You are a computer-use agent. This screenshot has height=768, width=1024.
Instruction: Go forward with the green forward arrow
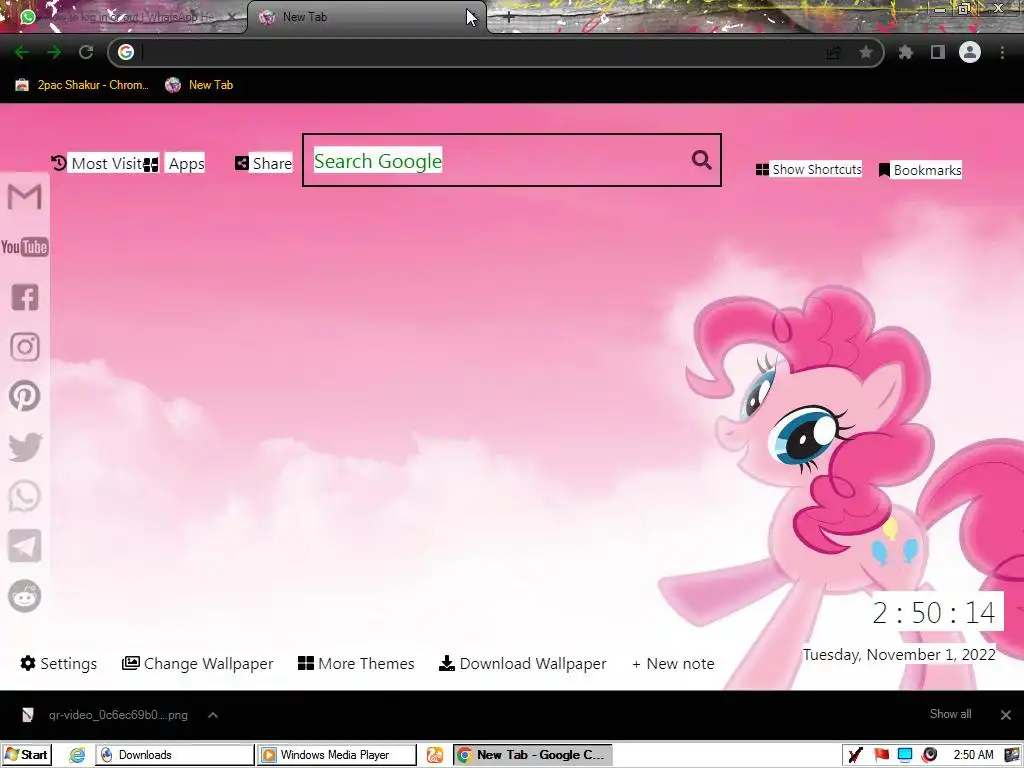(54, 52)
